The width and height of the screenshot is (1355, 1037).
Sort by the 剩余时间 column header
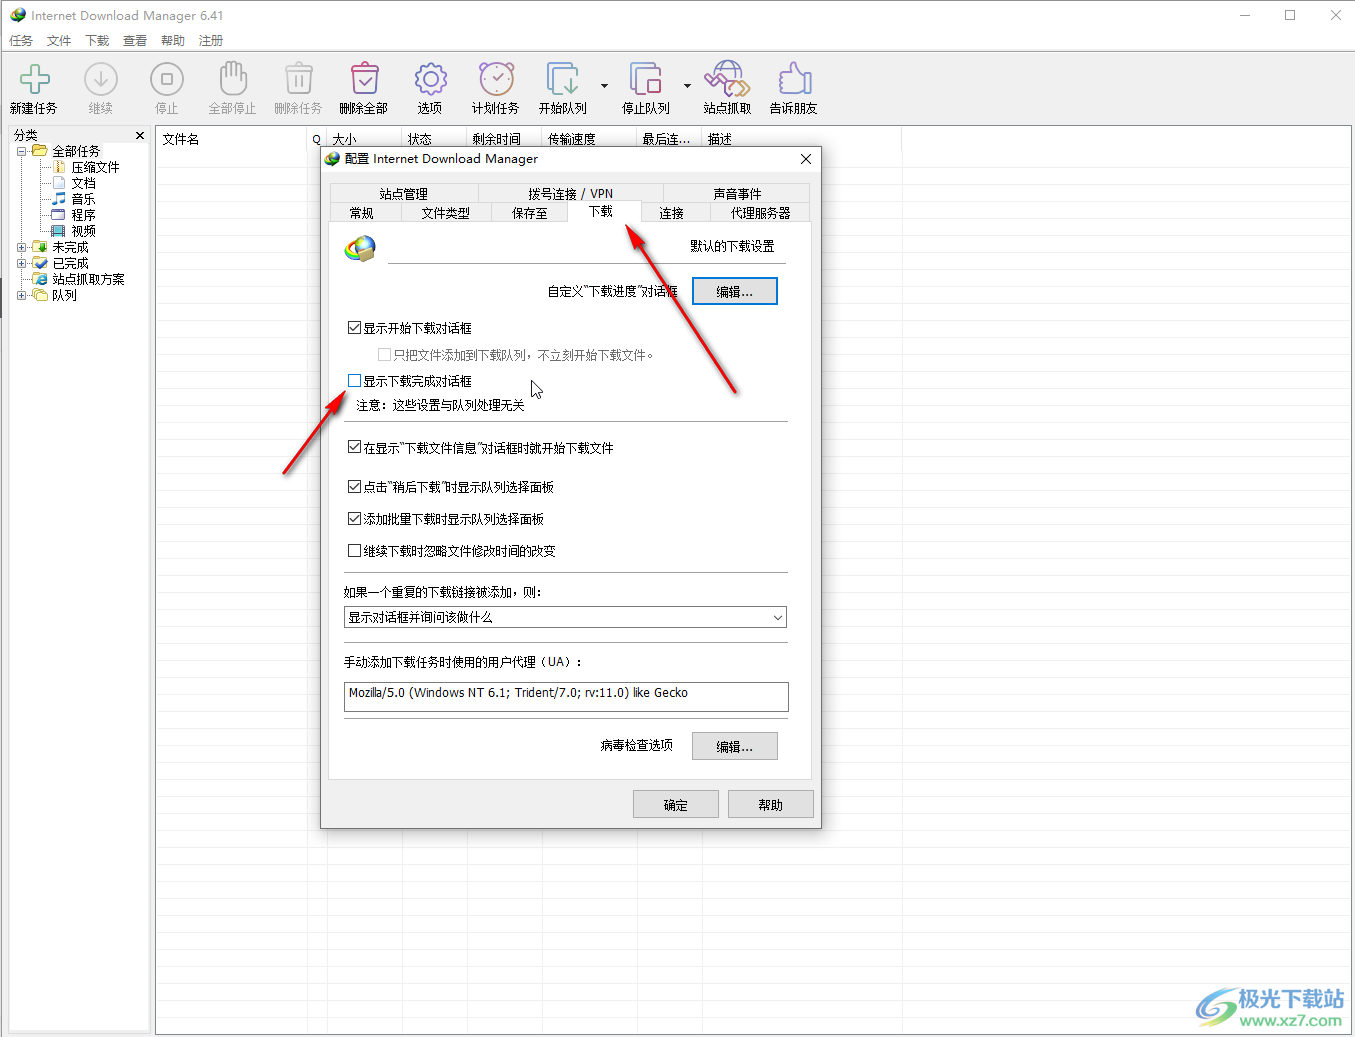tap(504, 139)
